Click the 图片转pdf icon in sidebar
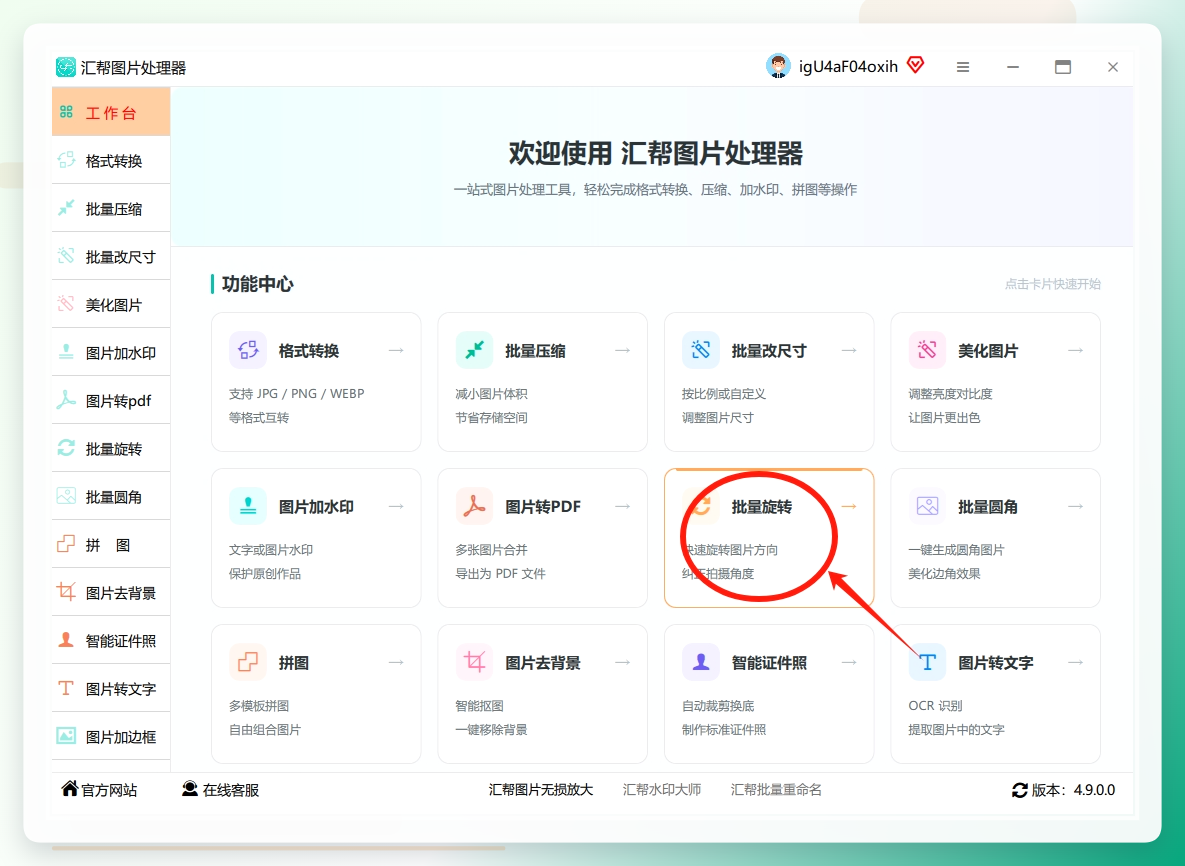 [x=67, y=400]
